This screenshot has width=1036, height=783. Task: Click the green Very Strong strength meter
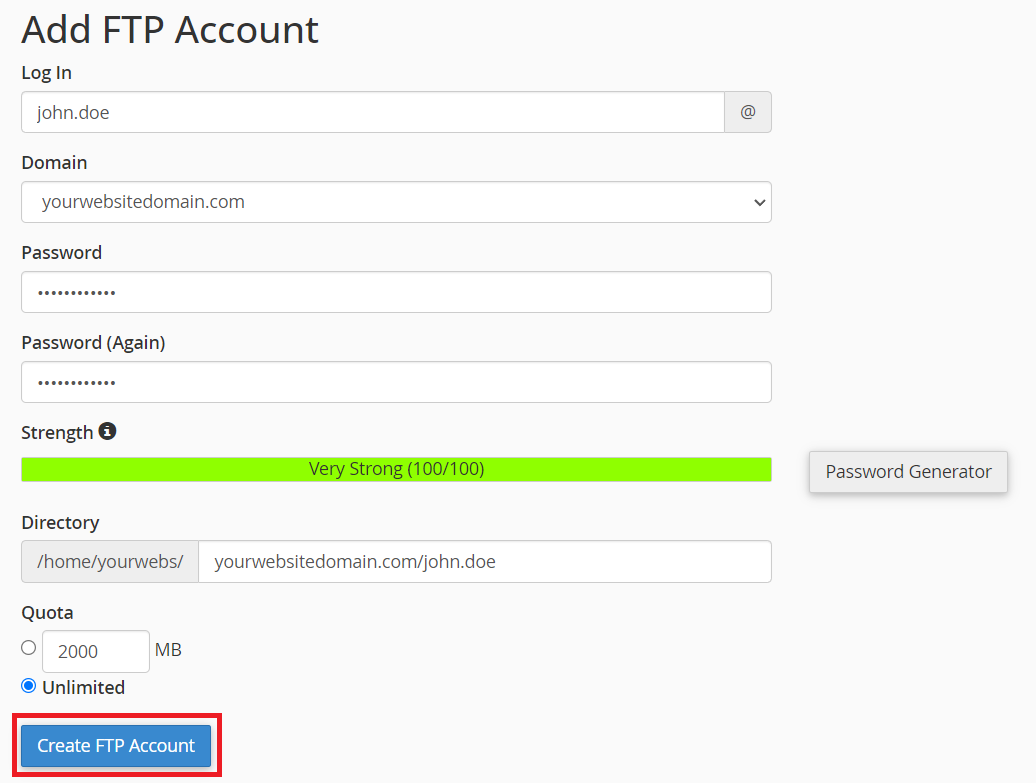(x=396, y=468)
